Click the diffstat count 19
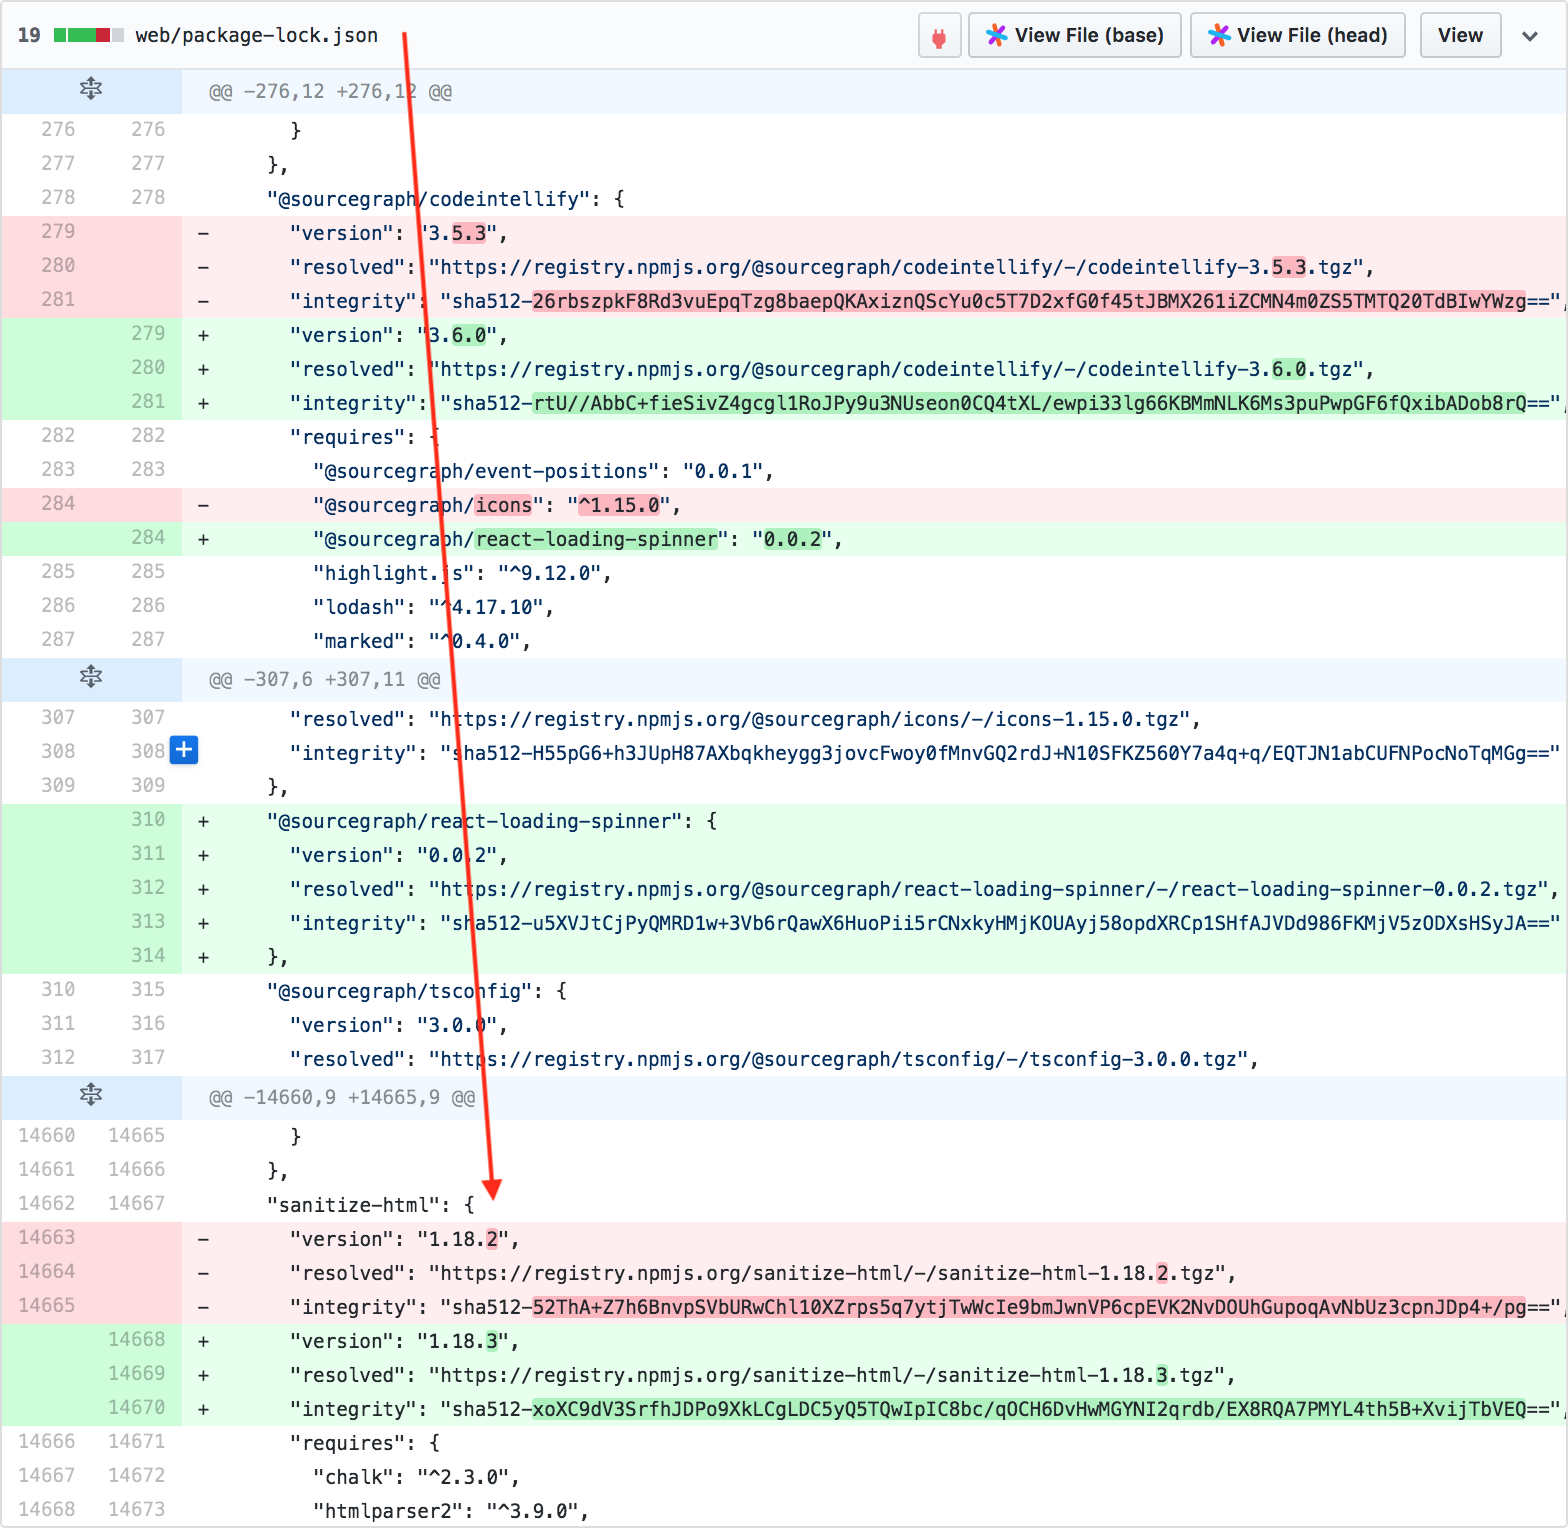Screen dimensions: 1568x1528 point(29,35)
